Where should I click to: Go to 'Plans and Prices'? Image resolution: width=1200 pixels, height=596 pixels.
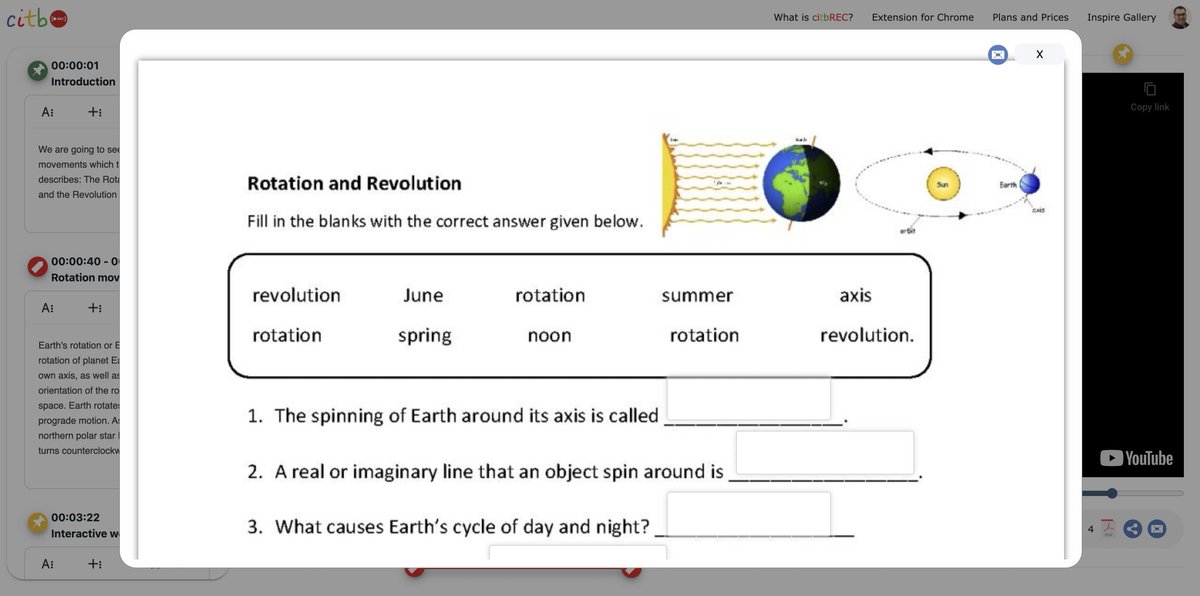coord(1030,17)
